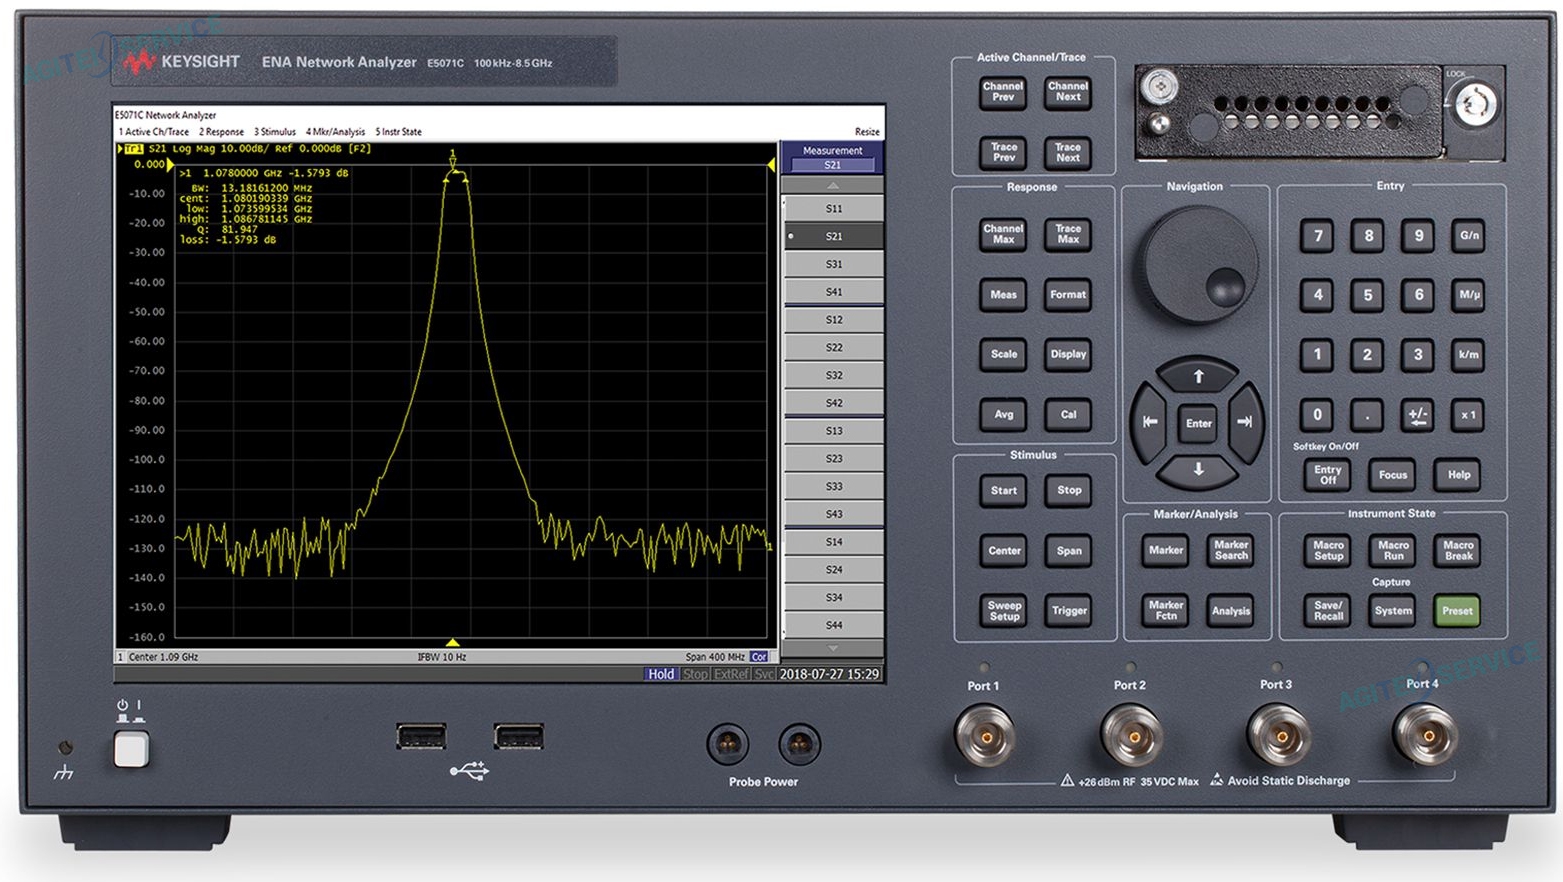This screenshot has width=1563, height=882.
Task: Toggle the front-panel power switch
Action: [131, 749]
